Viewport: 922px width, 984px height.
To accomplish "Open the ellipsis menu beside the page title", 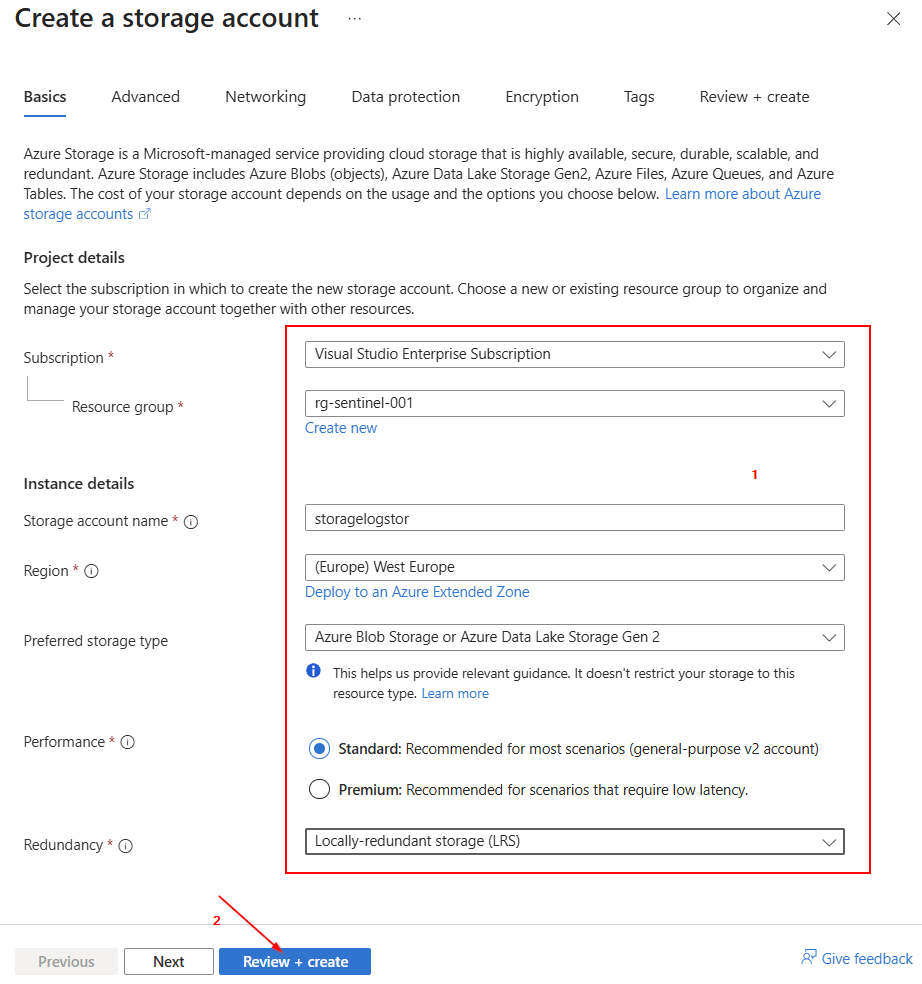I will pos(354,19).
